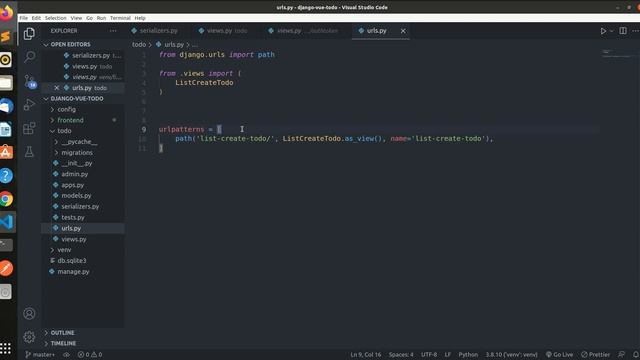Close urls.py in Open Editors list
This screenshot has height=360, width=640.
[x=57, y=88]
